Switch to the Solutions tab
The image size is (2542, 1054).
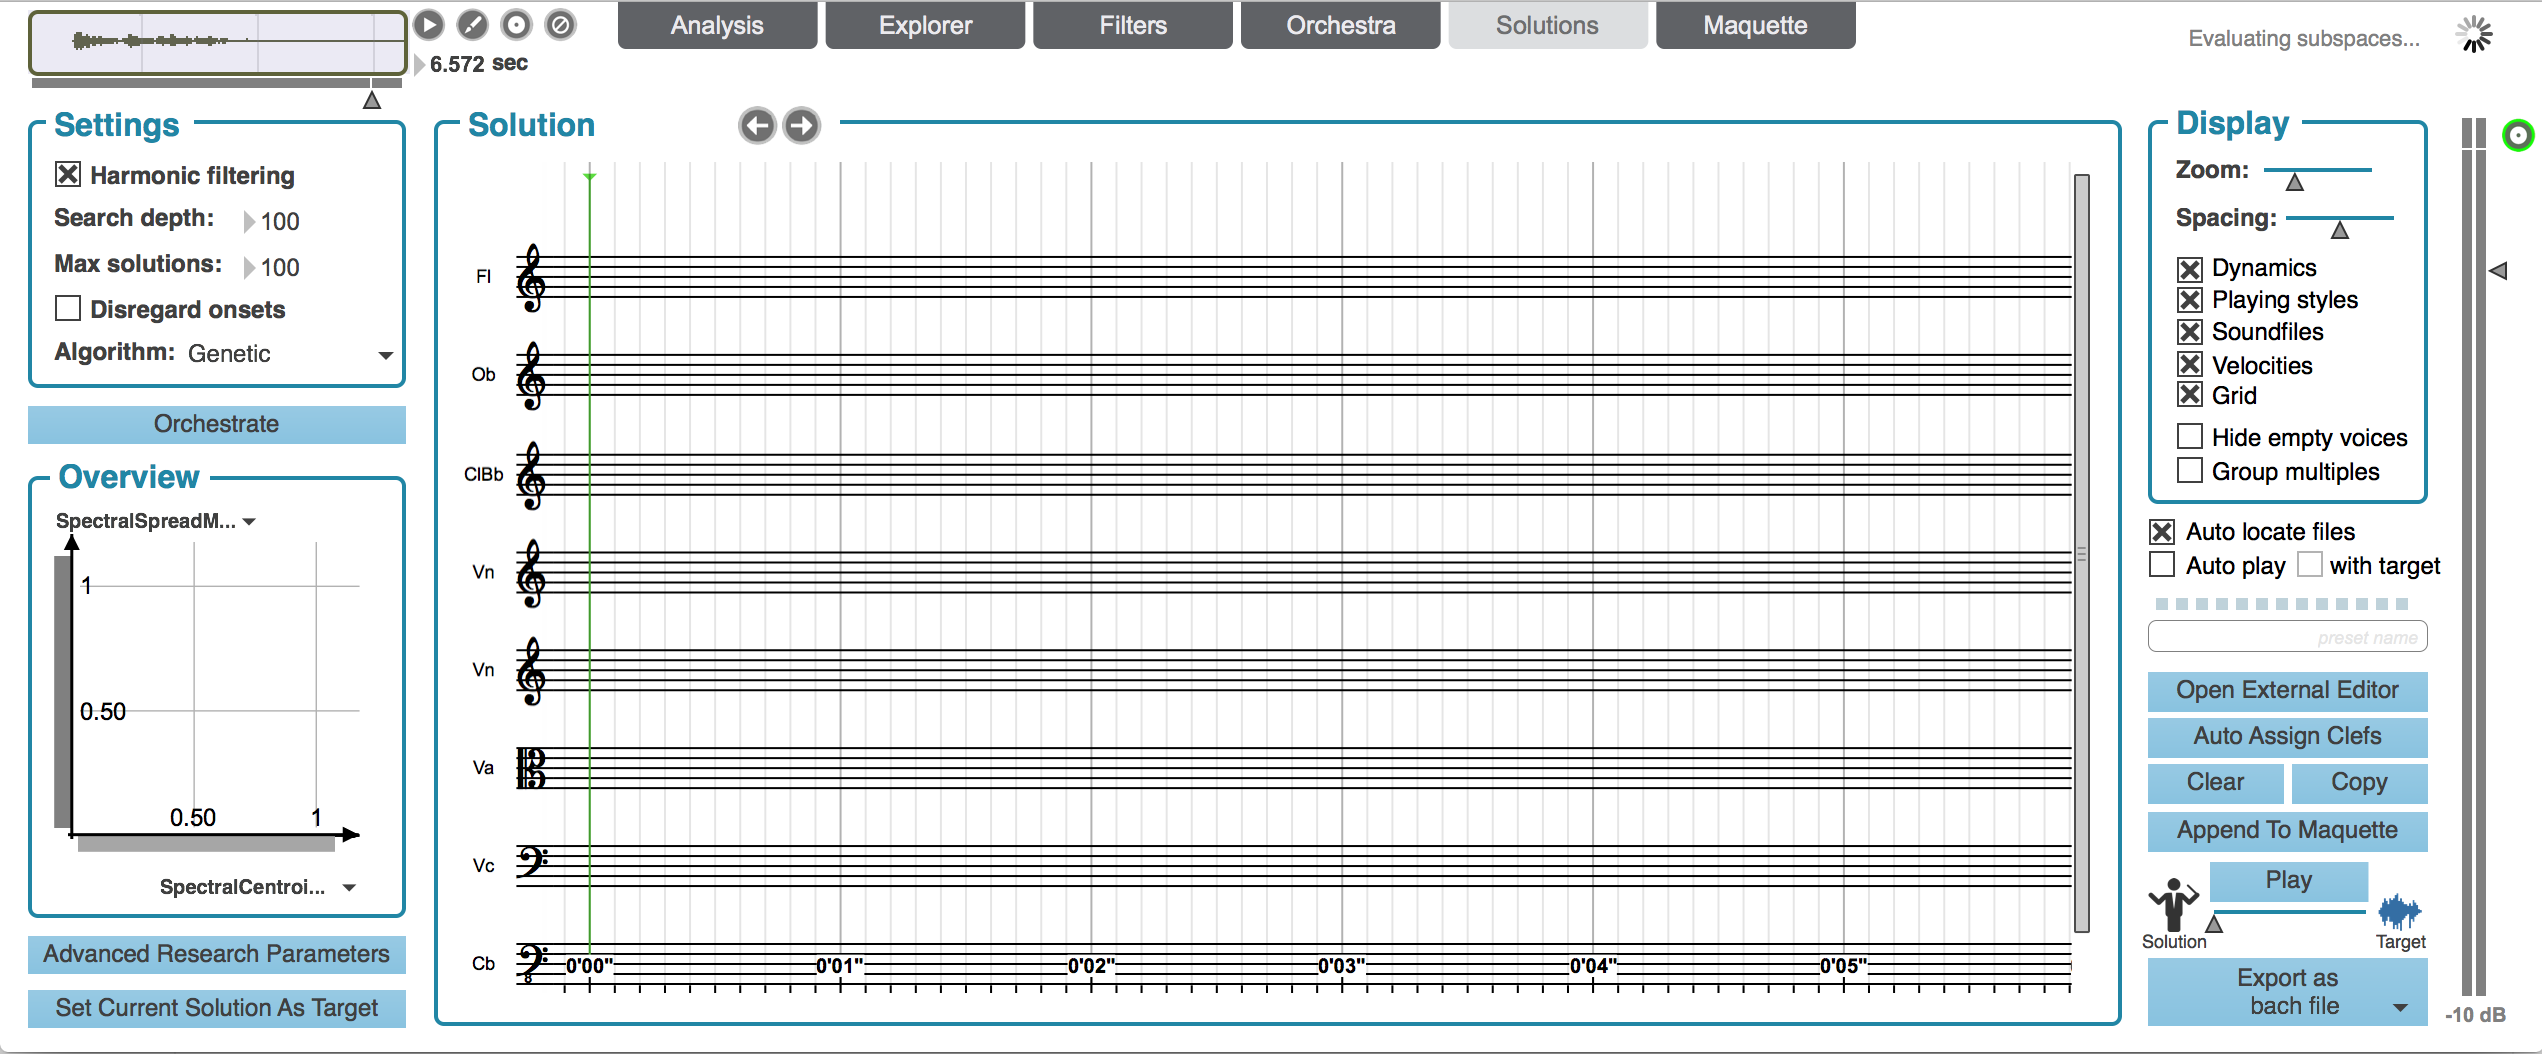pos(1548,25)
